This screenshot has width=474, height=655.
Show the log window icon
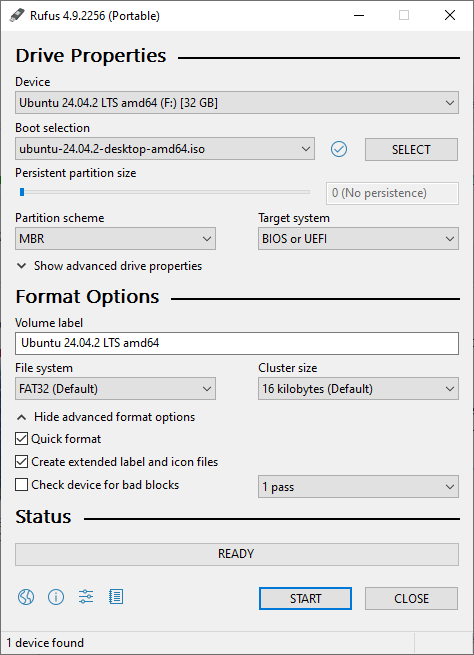[116, 597]
